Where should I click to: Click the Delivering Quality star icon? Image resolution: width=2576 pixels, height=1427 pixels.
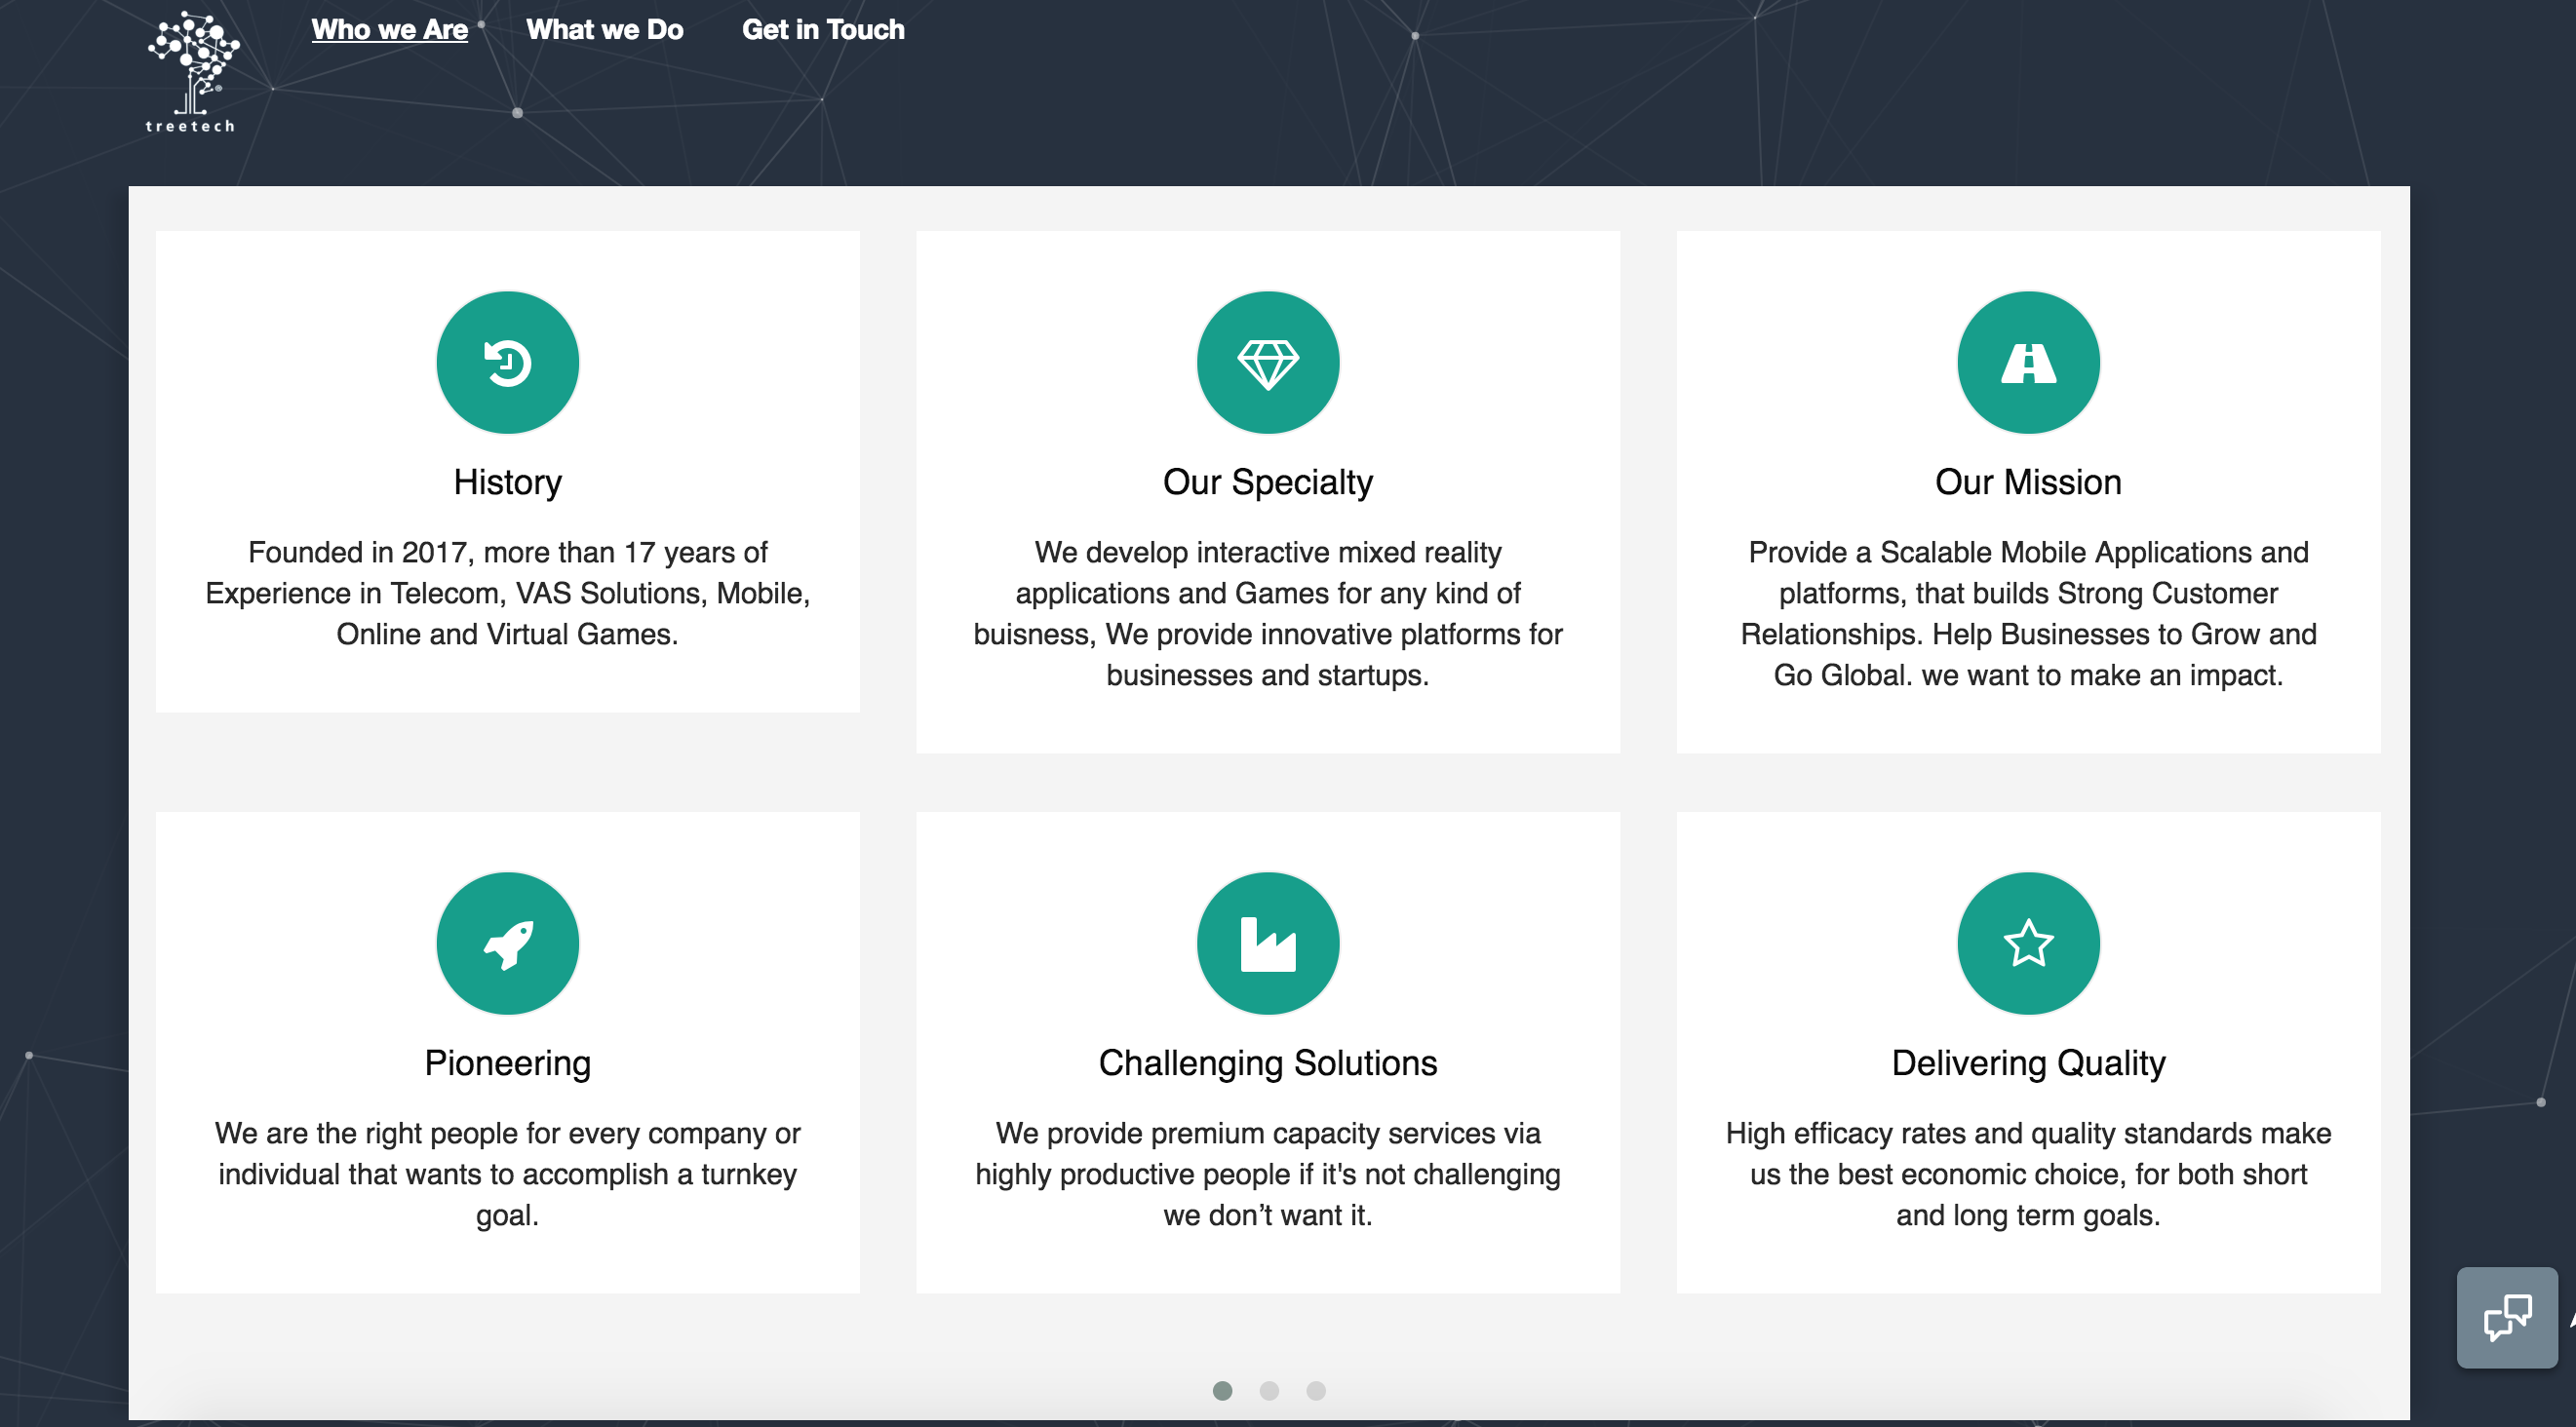2027,943
